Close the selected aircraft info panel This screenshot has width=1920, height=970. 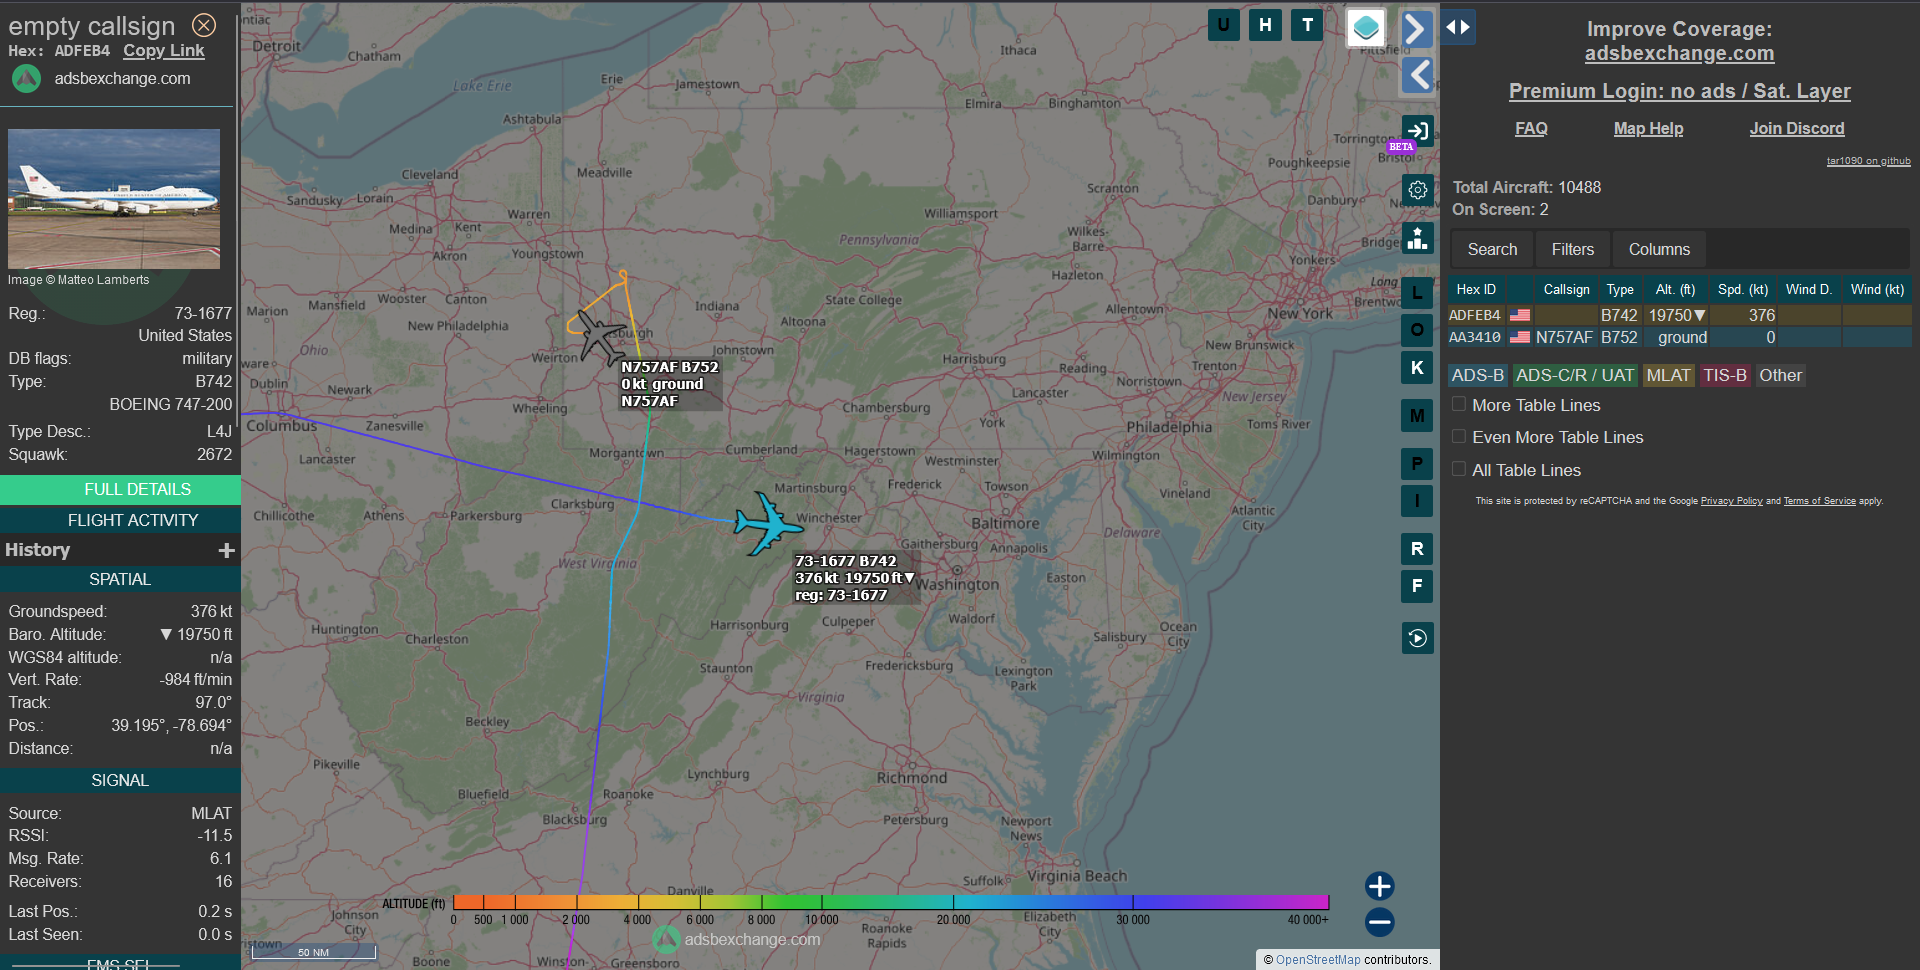pos(204,25)
